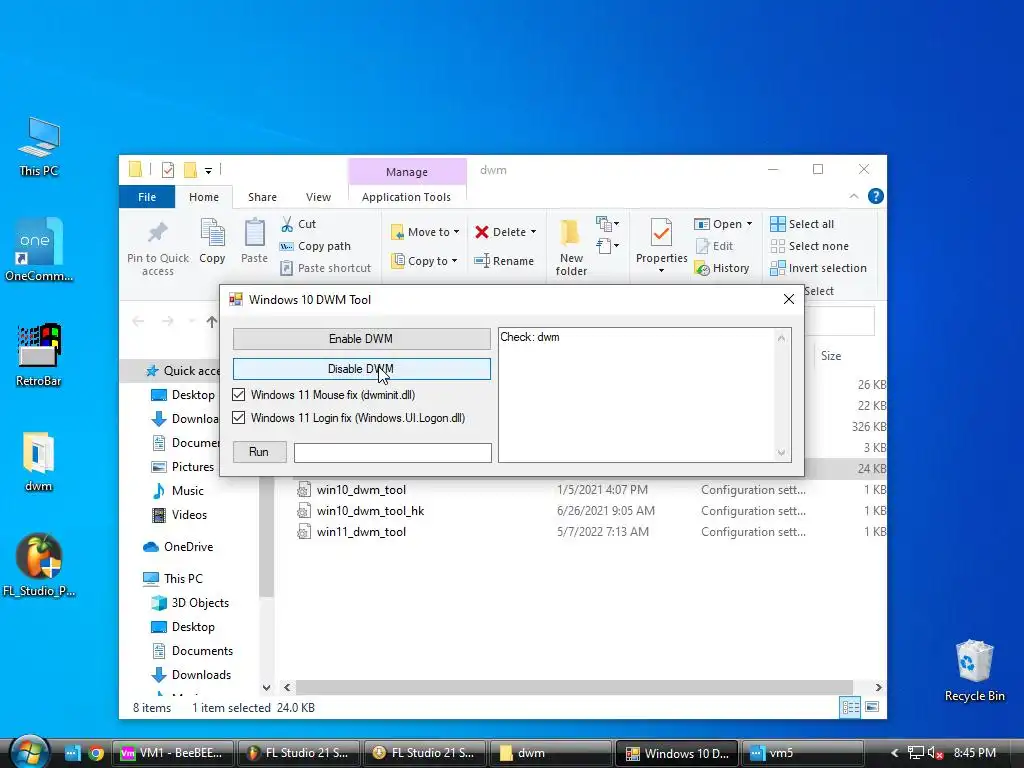This screenshot has width=1024, height=768.
Task: Switch to the View ribbon tab
Action: coord(318,197)
